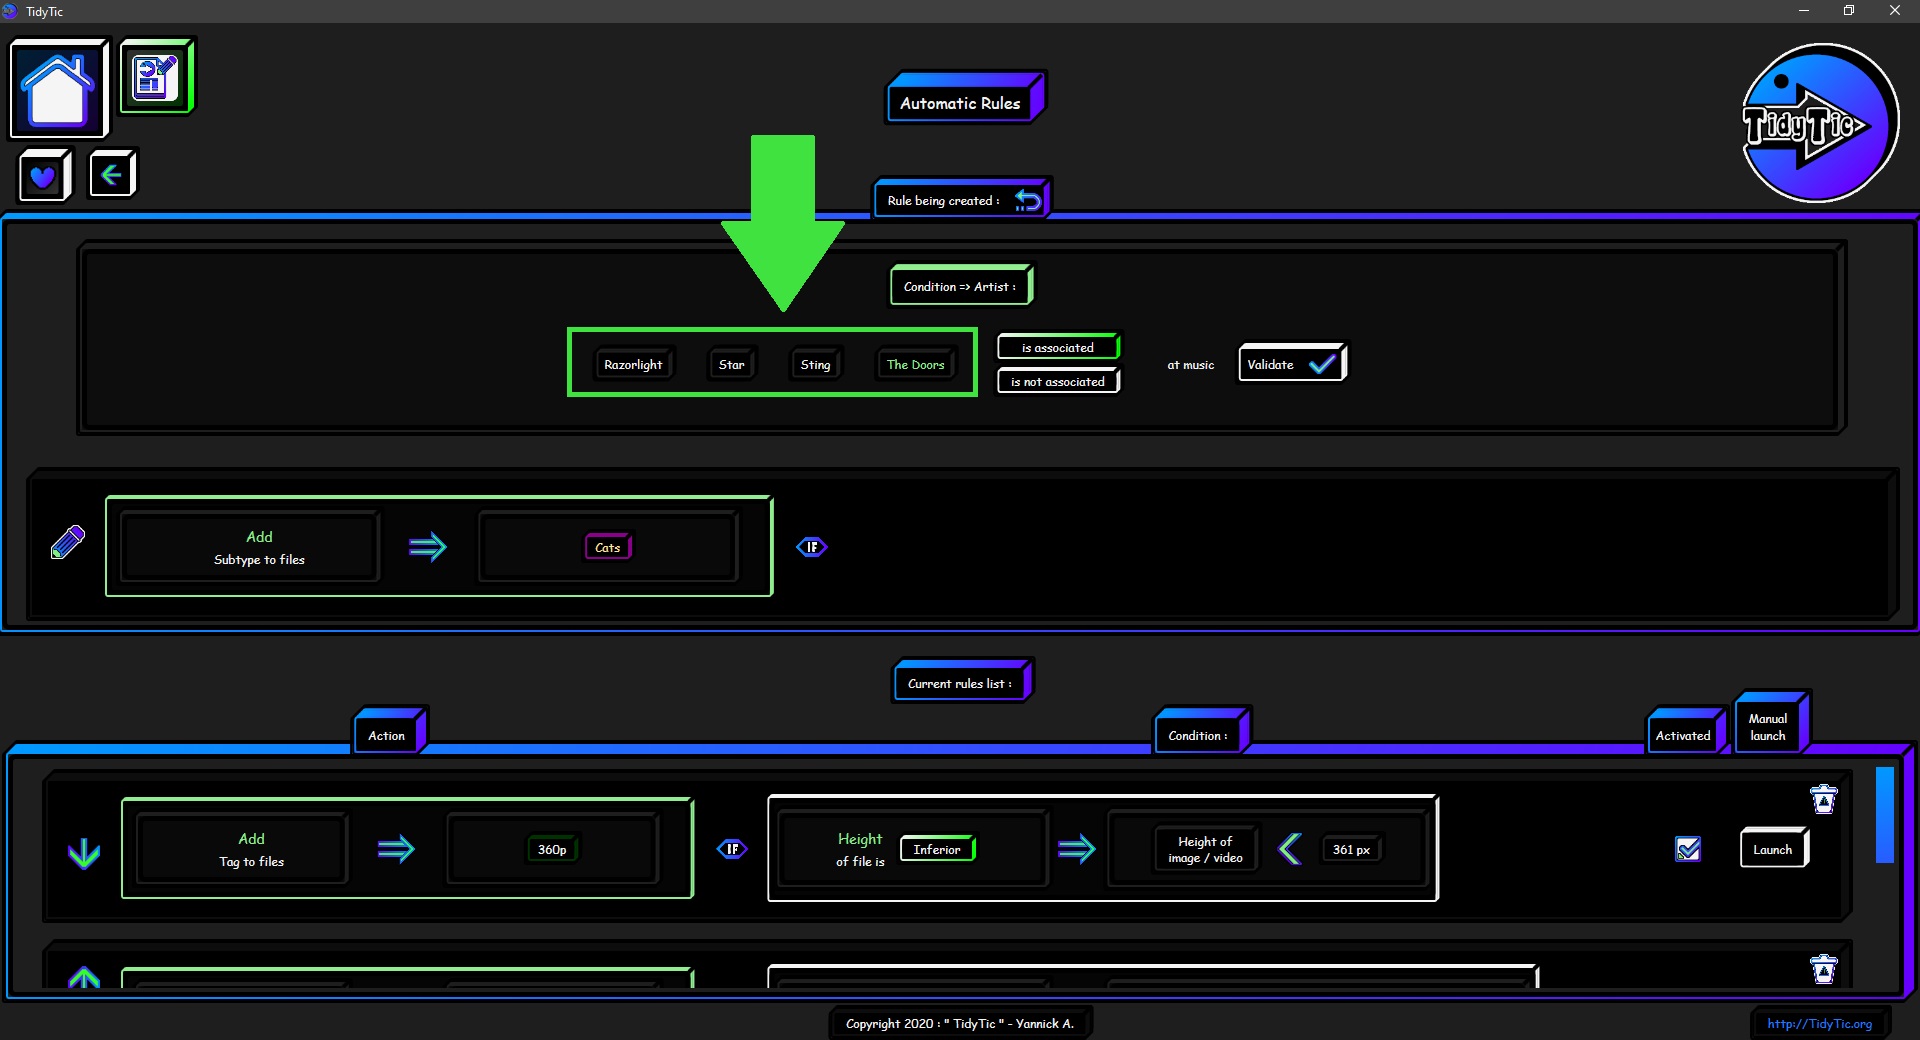Click the TidyTic logo
This screenshot has height=1040, width=1920.
coord(1819,123)
